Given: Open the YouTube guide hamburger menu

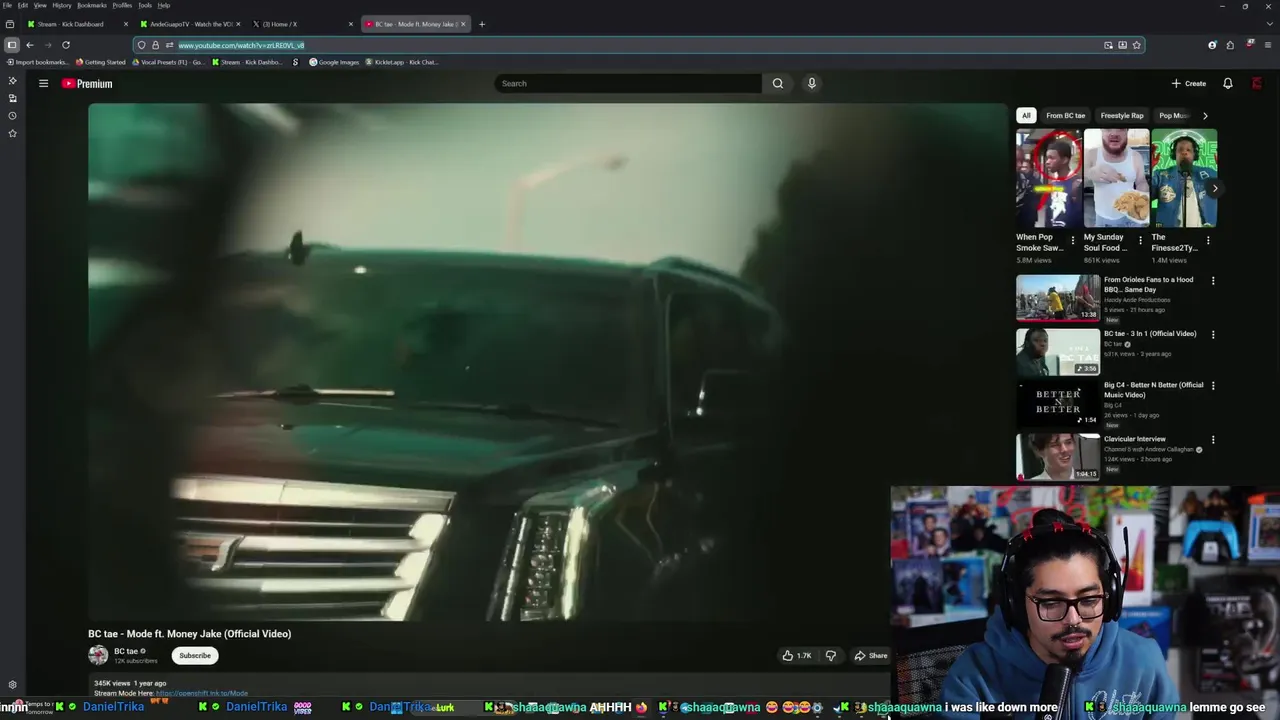Looking at the screenshot, I should pyautogui.click(x=43, y=83).
